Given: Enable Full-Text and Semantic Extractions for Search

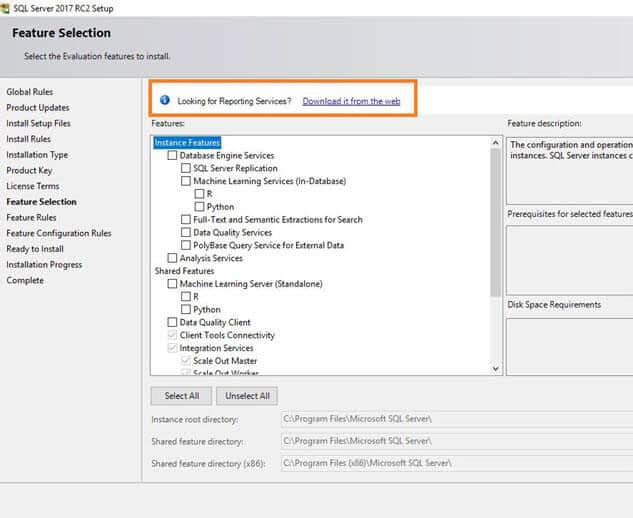Looking at the screenshot, I should click(186, 220).
